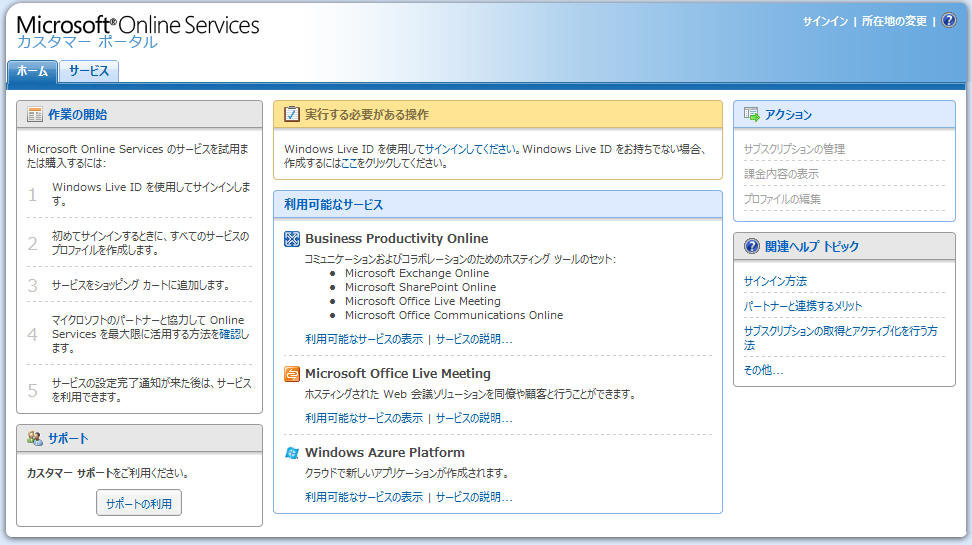Show available services for Office Live Meeting

click(x=364, y=418)
